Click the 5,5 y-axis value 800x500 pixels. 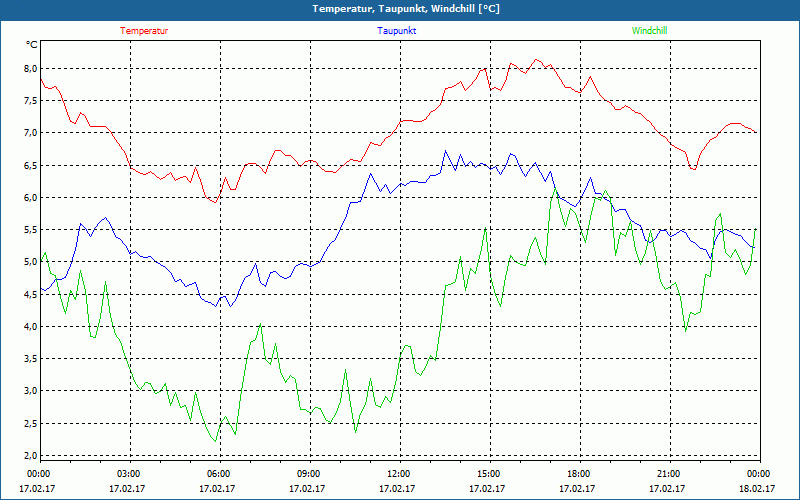coord(31,230)
